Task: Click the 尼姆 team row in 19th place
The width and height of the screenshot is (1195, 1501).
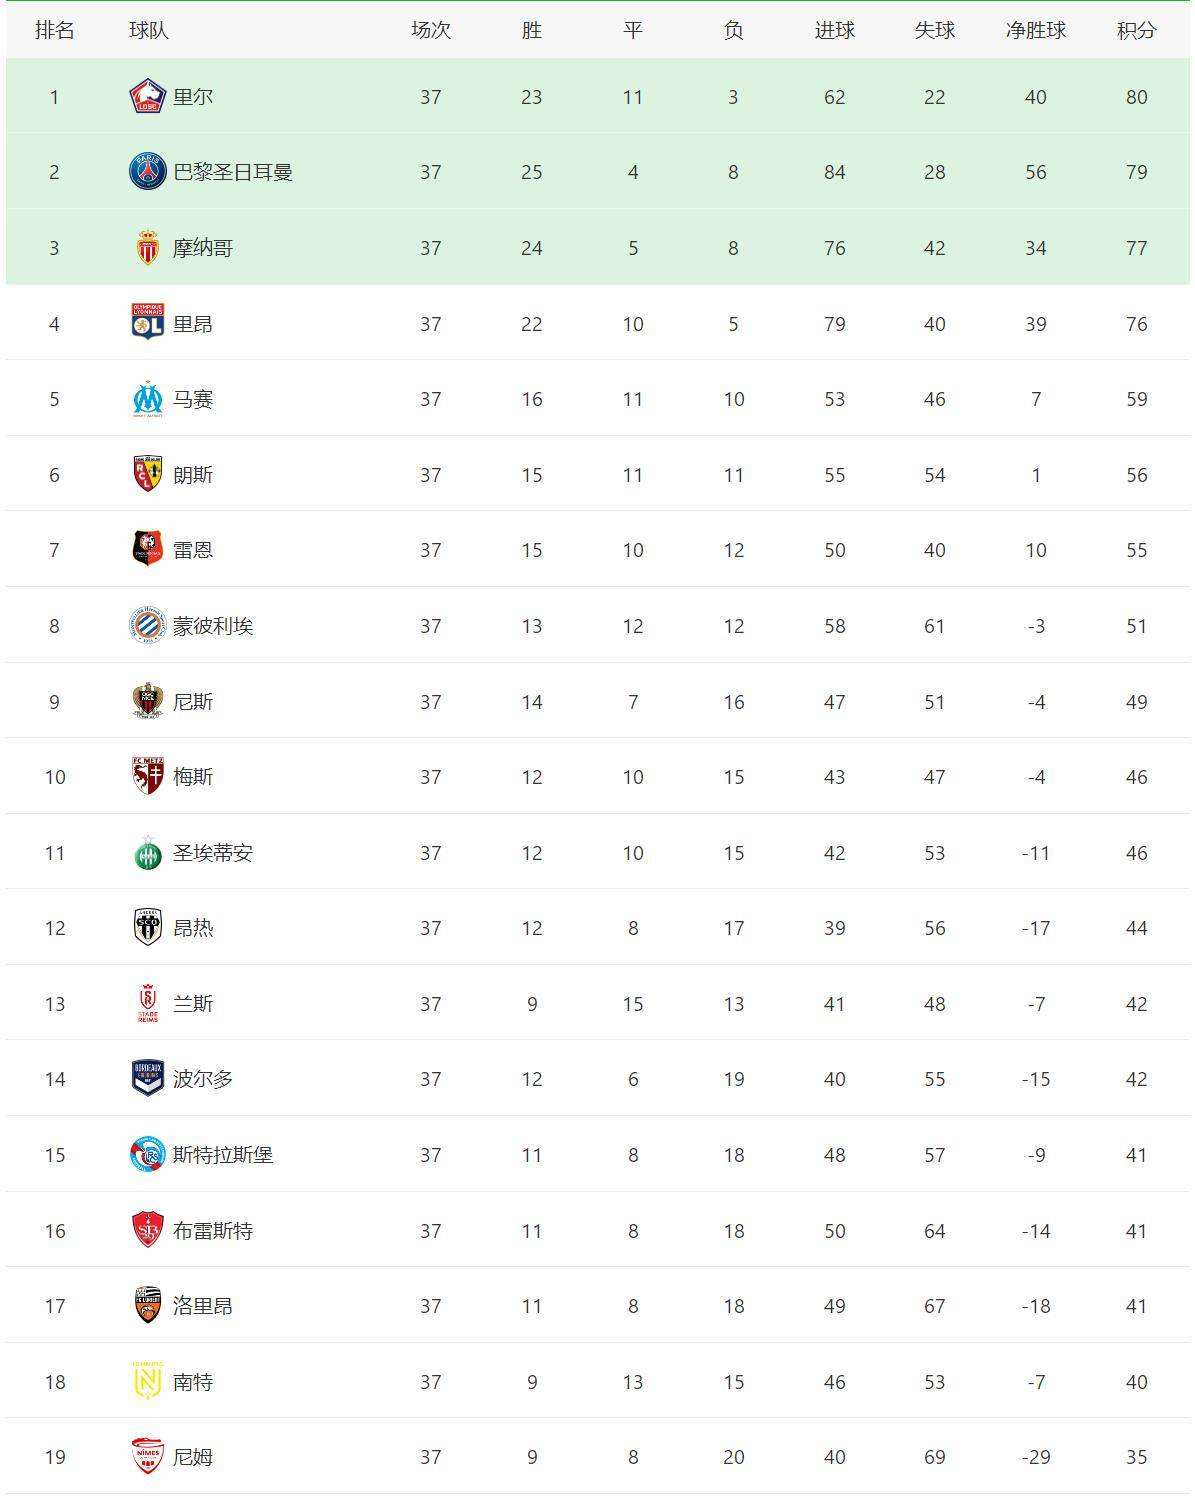Action: [597, 1456]
